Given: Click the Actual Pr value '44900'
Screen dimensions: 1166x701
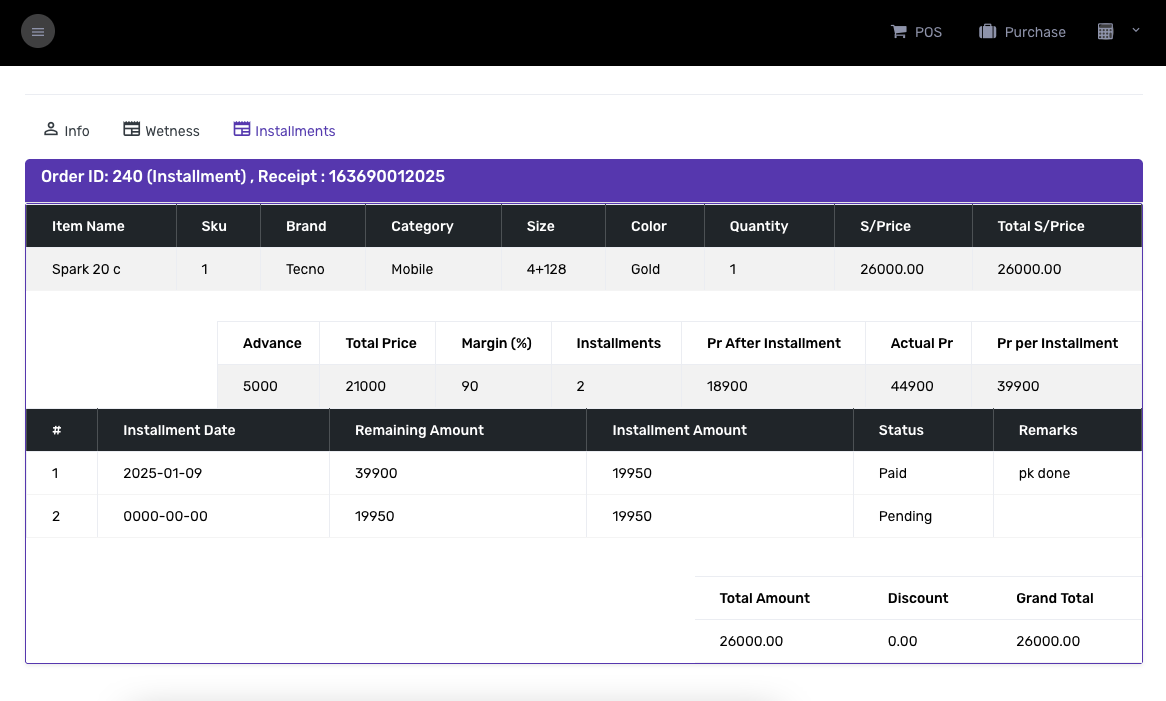Looking at the screenshot, I should click(x=912, y=387).
